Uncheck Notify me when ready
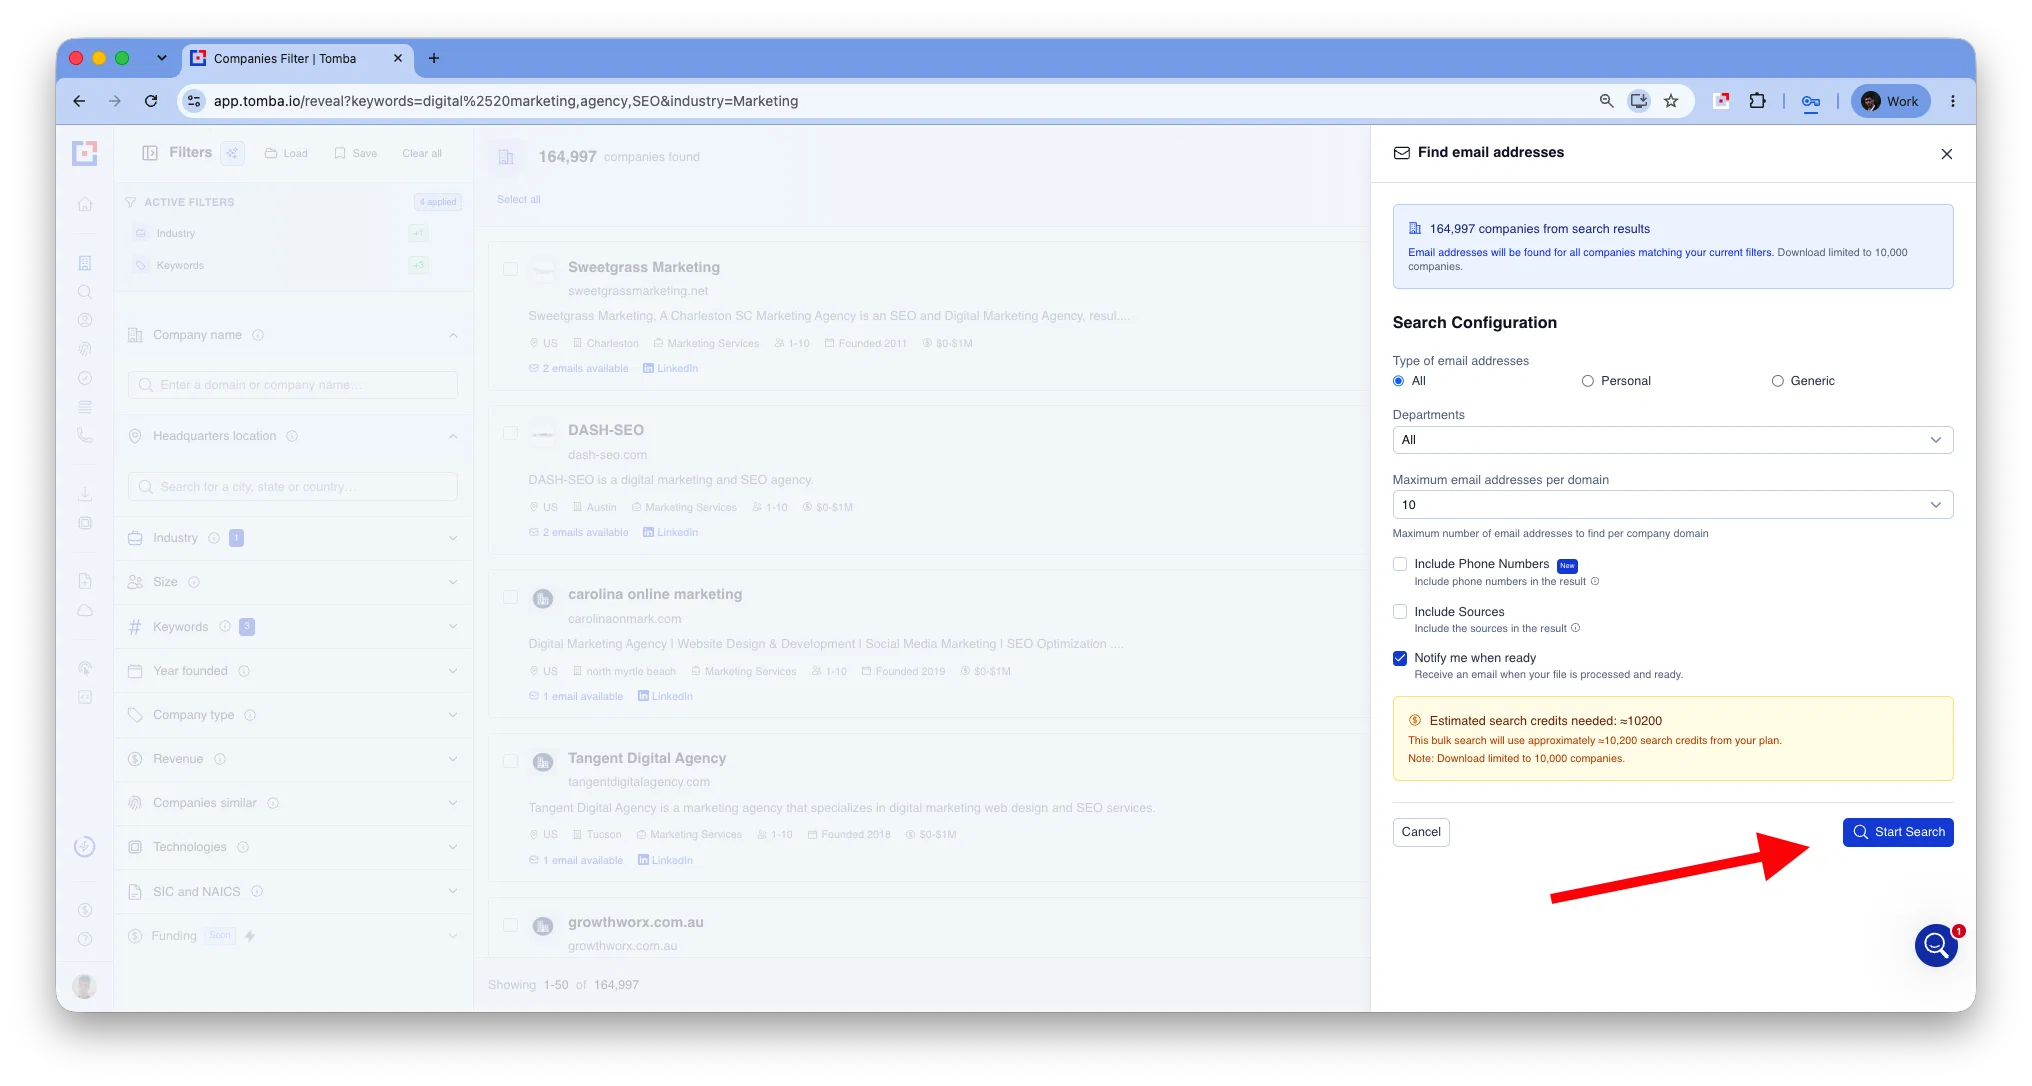The image size is (2032, 1086). tap(1400, 658)
